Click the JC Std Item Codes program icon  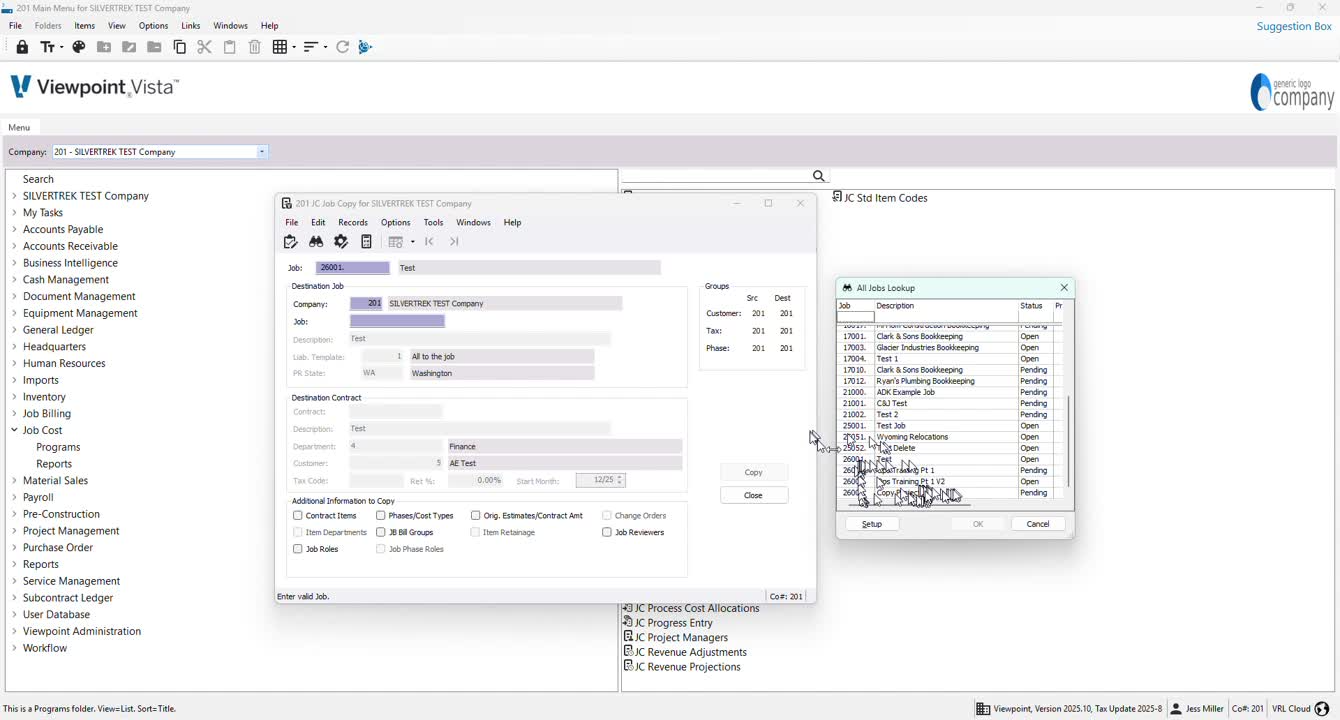838,197
